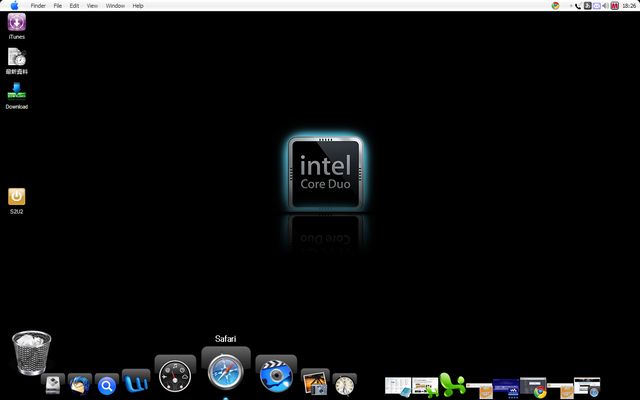Open the View menu
This screenshot has height=400, width=640.
tap(92, 6)
